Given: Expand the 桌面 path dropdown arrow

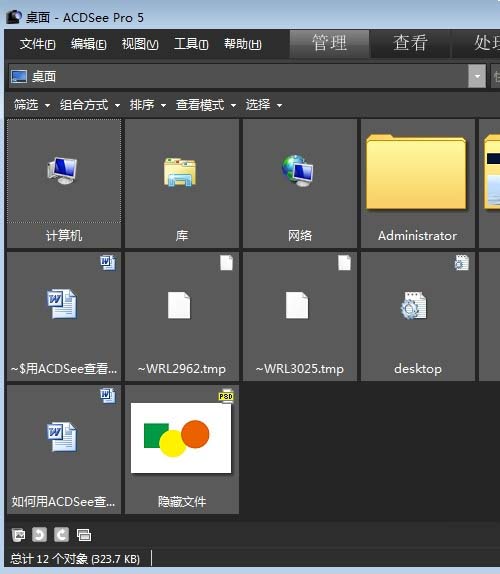Looking at the screenshot, I should pos(477,77).
